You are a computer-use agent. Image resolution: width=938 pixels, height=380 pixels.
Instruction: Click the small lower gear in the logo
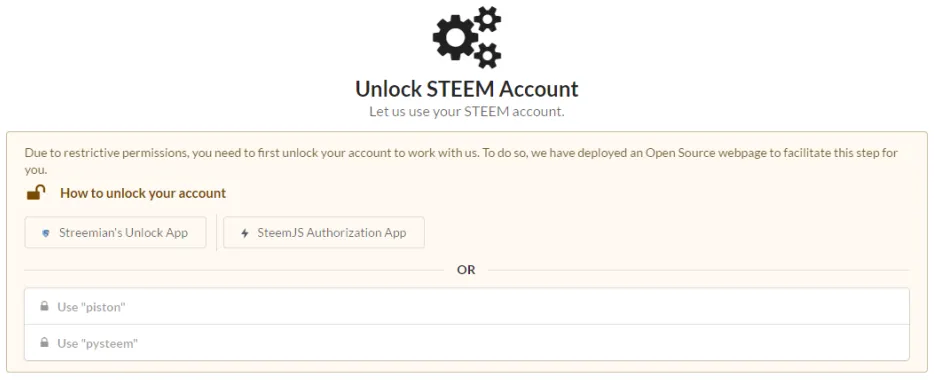pyautogui.click(x=488, y=55)
